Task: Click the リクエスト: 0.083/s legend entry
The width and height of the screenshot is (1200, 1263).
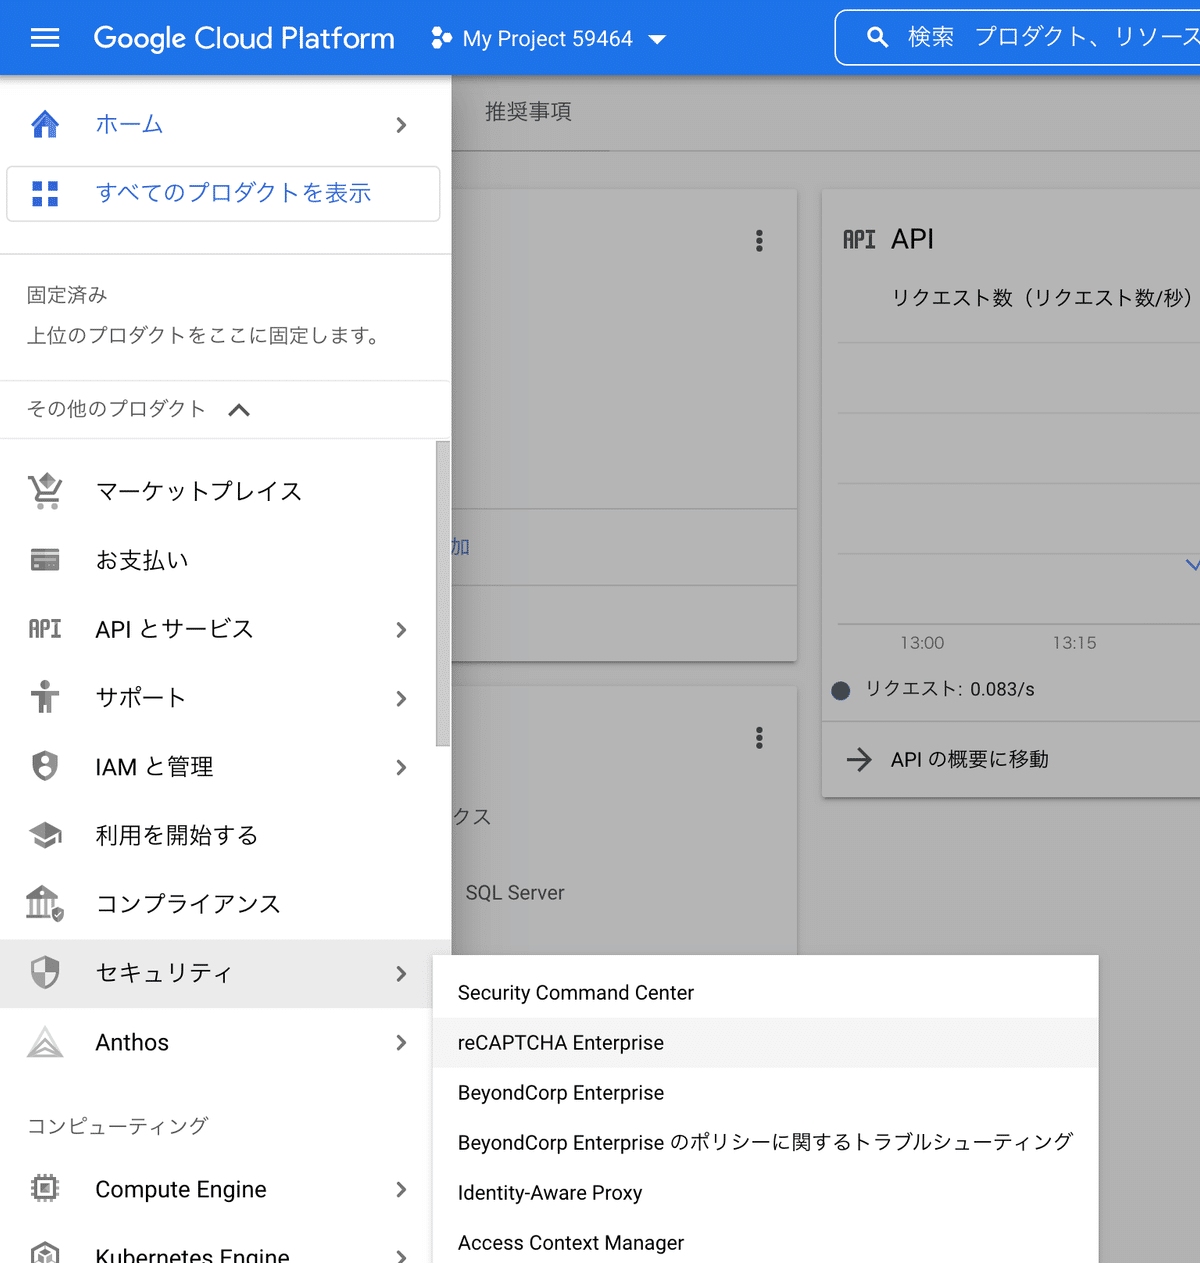Action: pyautogui.click(x=934, y=689)
